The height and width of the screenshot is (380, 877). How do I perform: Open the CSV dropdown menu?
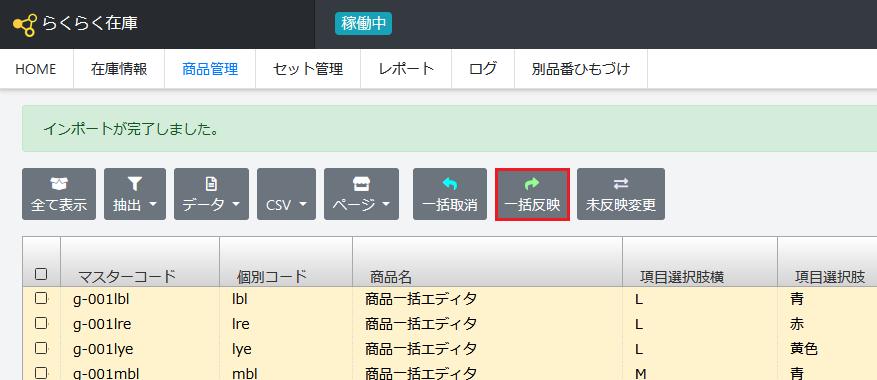[286, 194]
